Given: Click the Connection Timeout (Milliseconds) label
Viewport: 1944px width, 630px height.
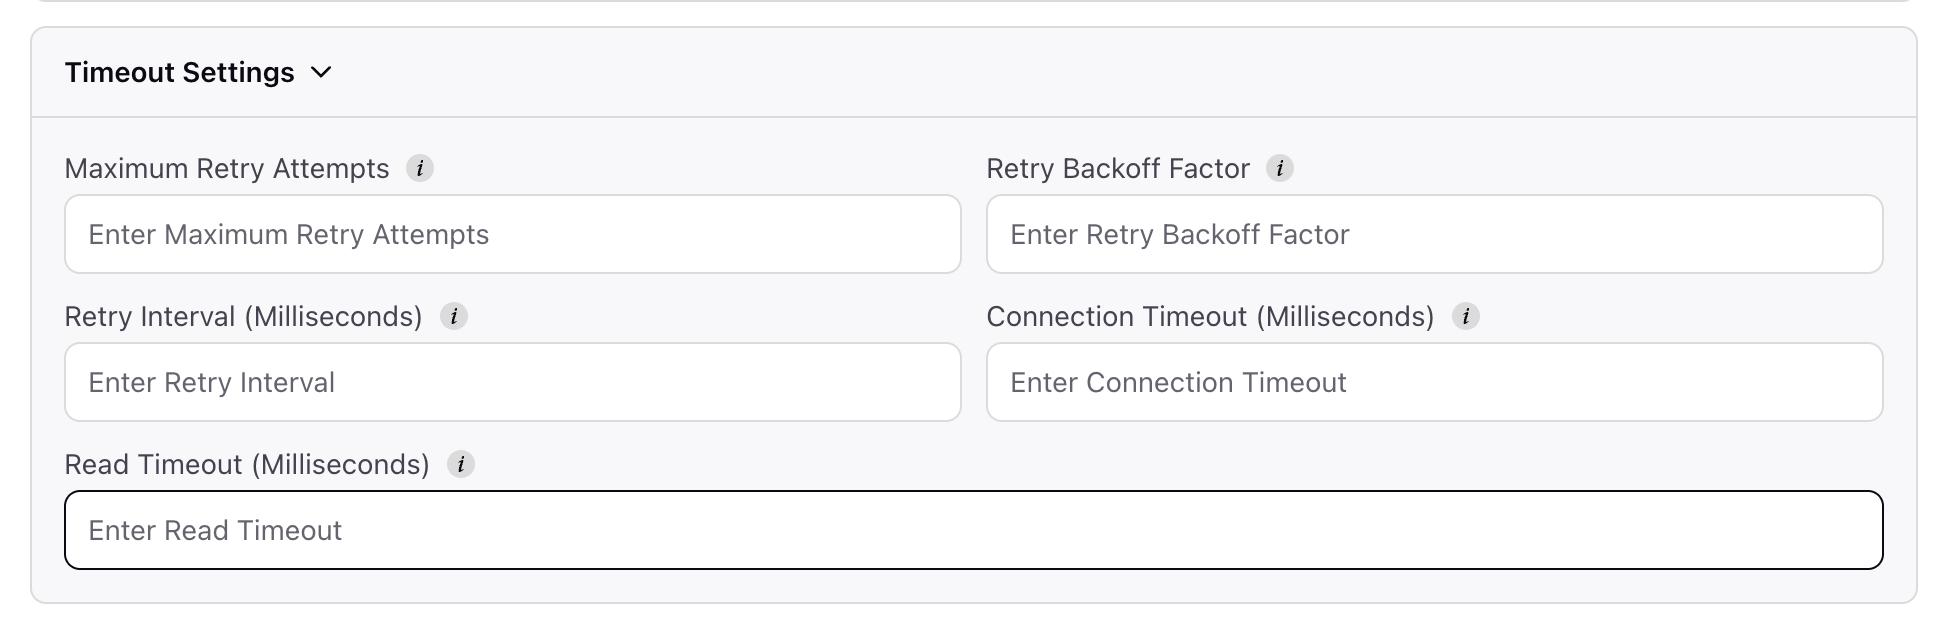Looking at the screenshot, I should coord(1210,316).
